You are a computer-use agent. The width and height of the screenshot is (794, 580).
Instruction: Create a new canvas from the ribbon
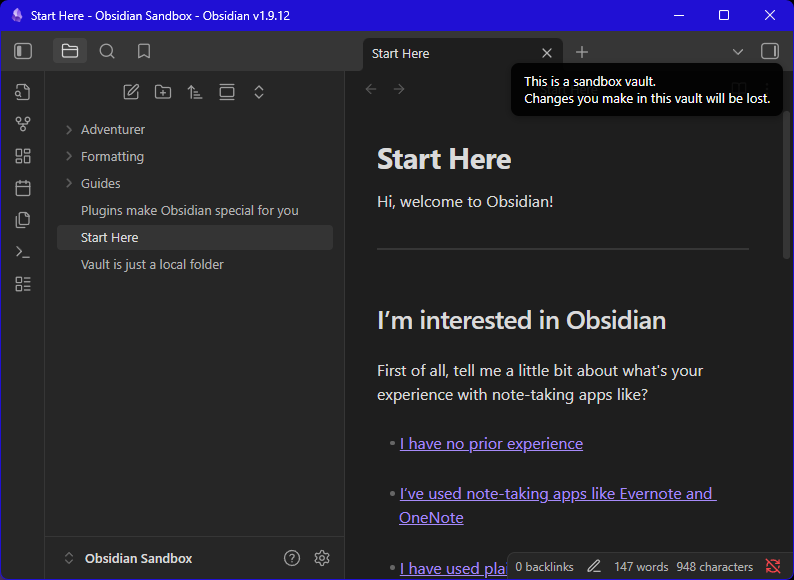23,156
